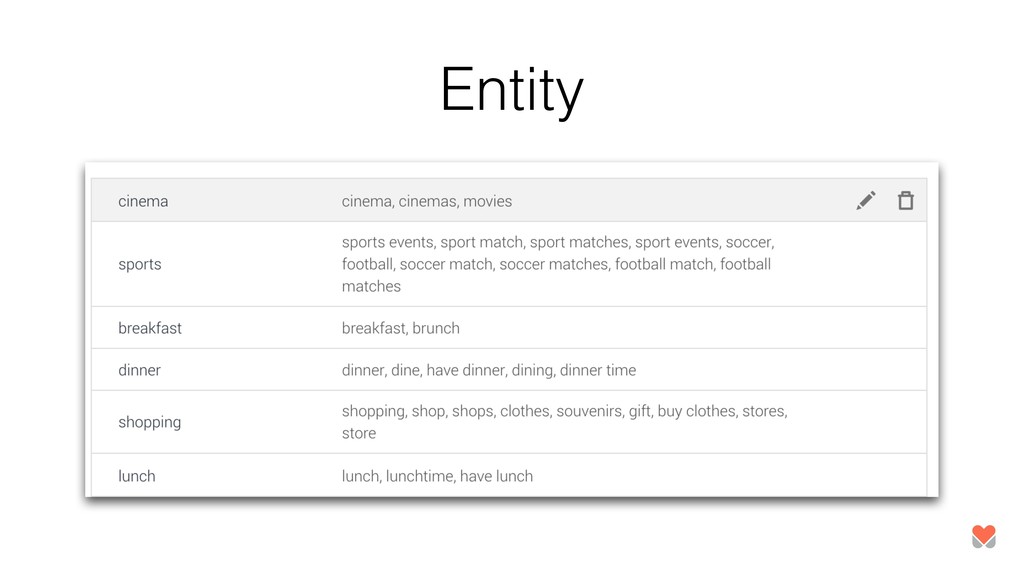Click the orange heart logo icon

[984, 536]
